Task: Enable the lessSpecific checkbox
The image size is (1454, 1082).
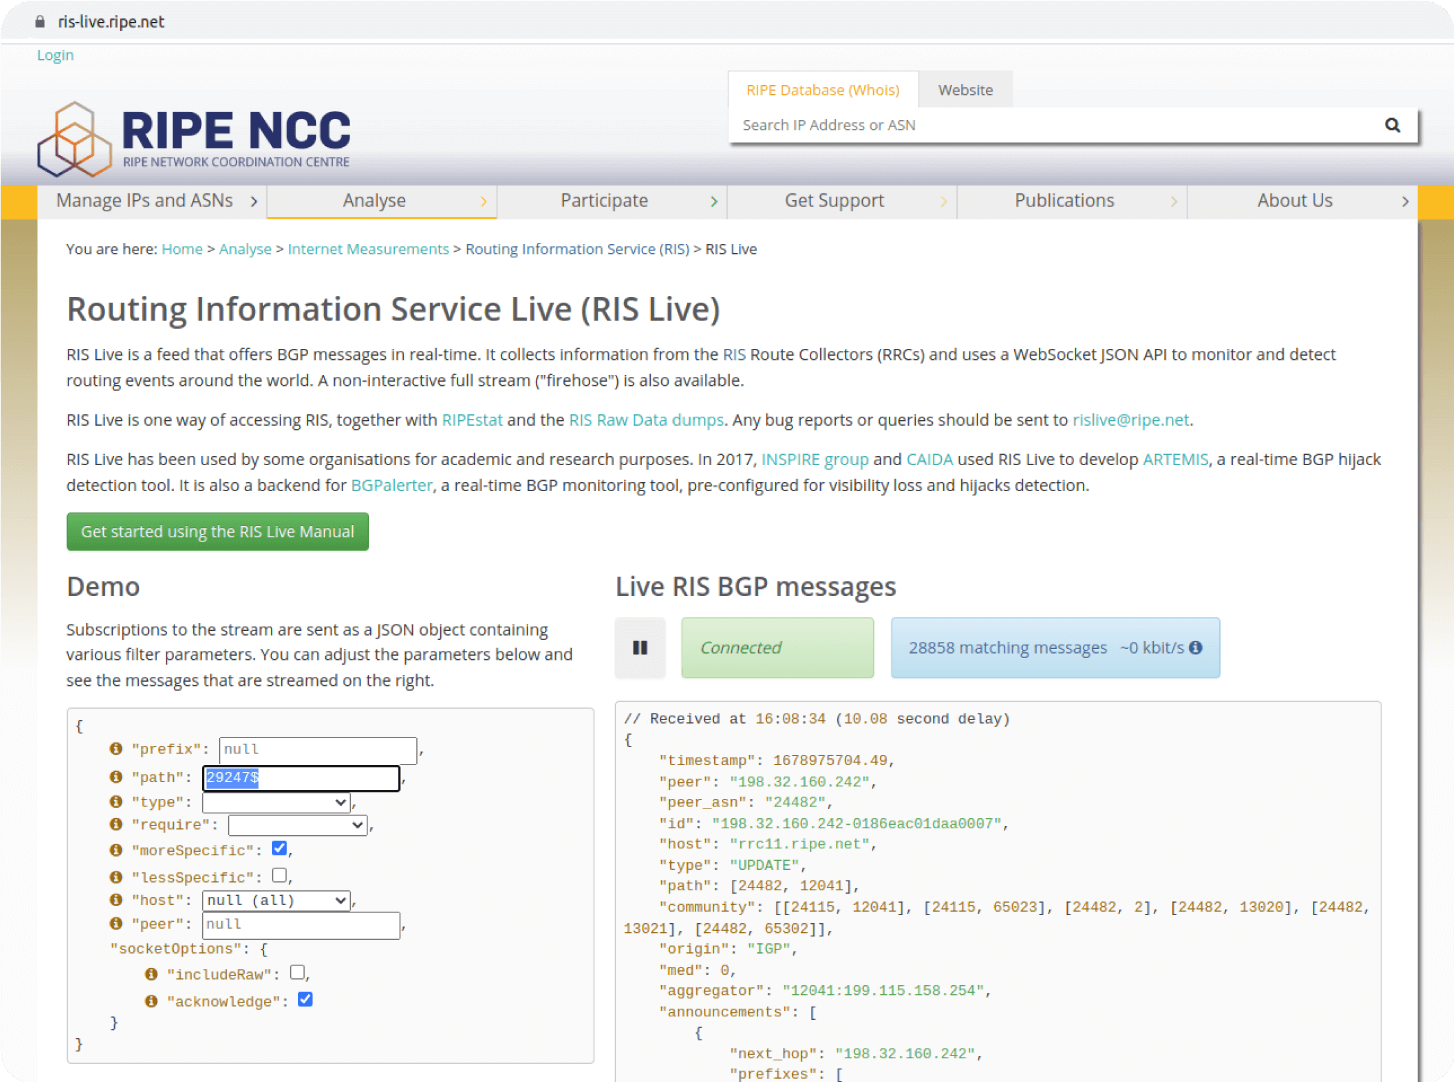Action: click(280, 875)
